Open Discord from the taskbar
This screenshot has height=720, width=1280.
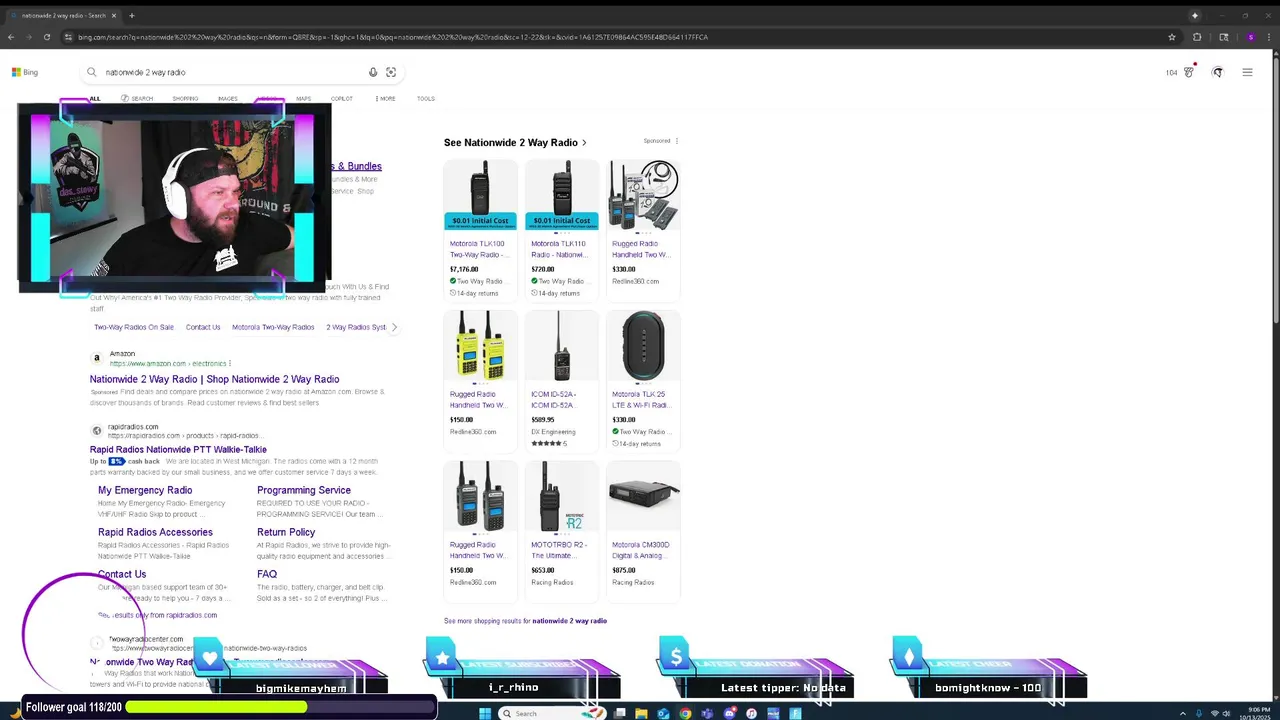click(729, 713)
